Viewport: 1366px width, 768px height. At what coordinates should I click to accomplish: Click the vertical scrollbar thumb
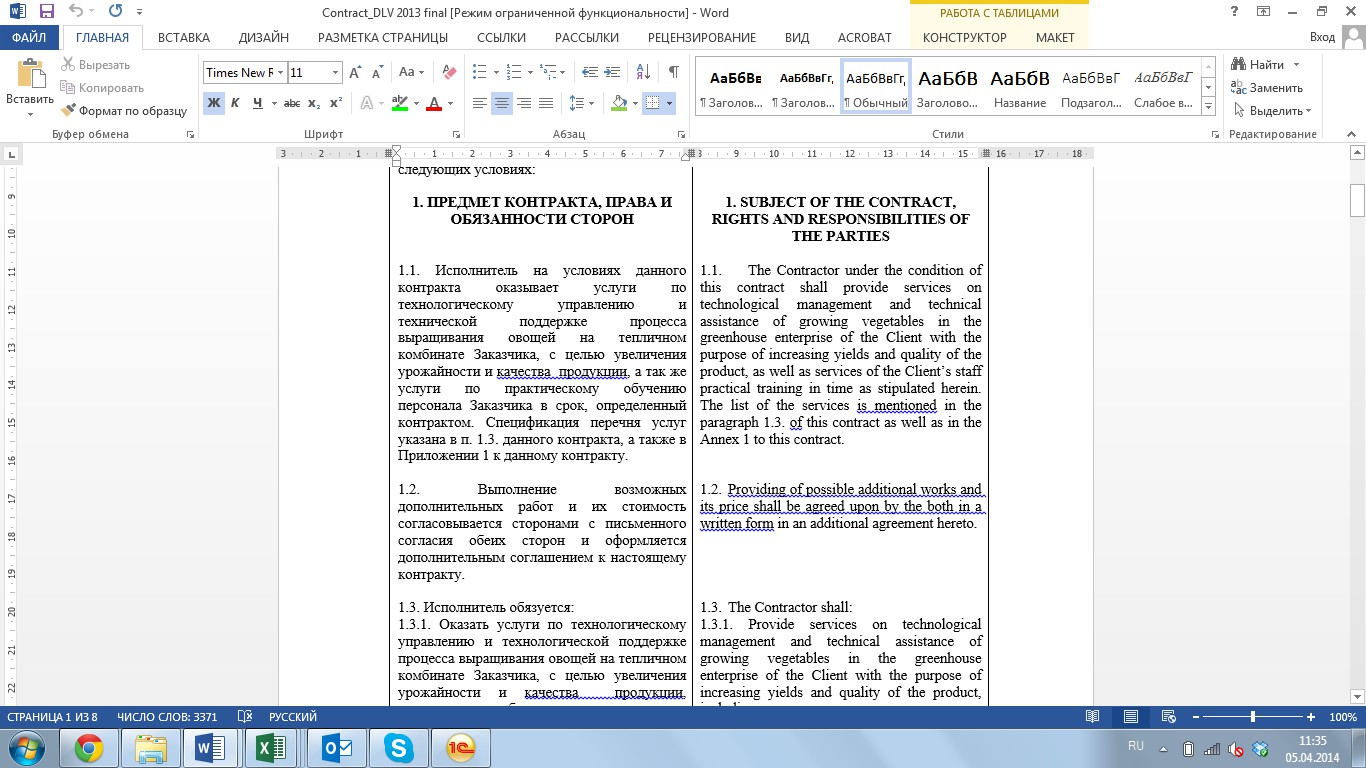[x=1357, y=200]
